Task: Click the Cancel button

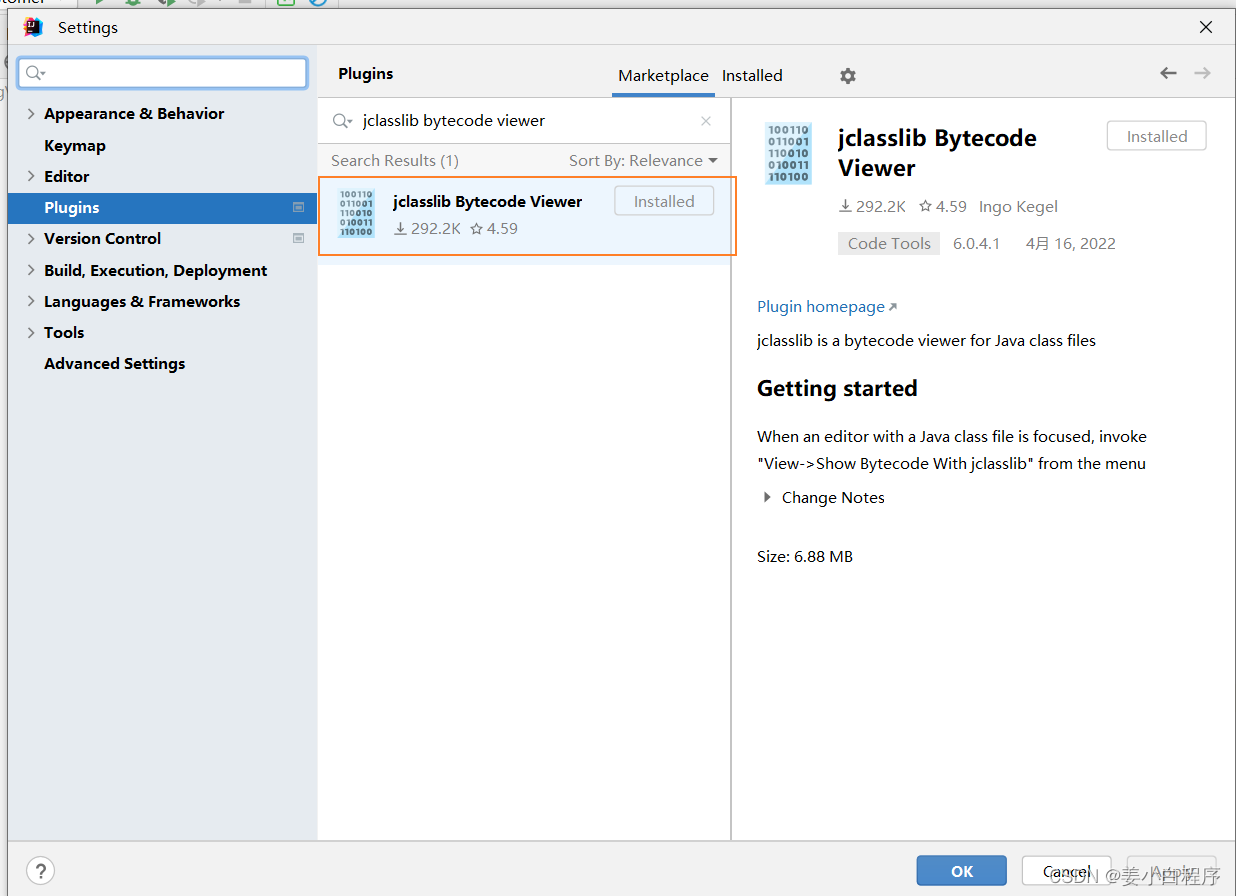Action: [x=1067, y=871]
